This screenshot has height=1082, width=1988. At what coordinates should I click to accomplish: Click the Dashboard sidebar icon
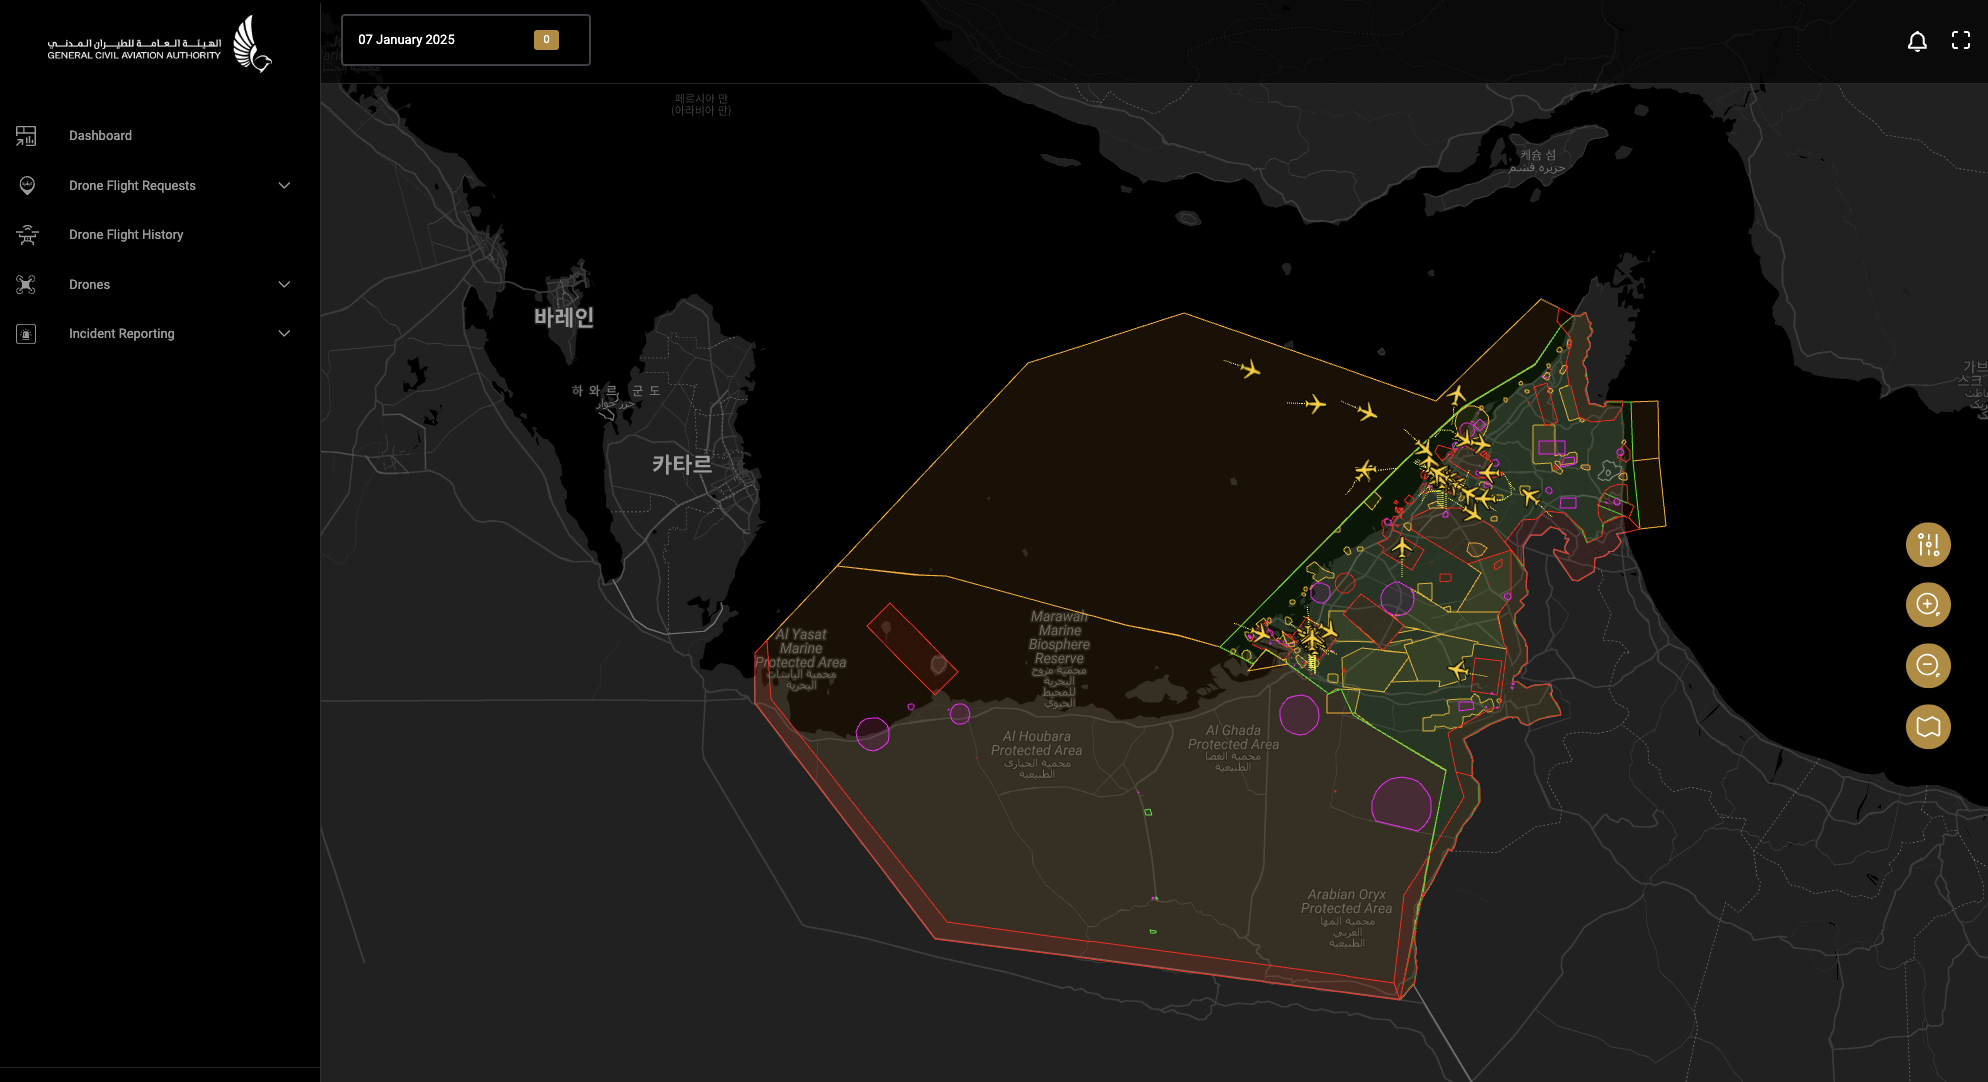point(26,136)
